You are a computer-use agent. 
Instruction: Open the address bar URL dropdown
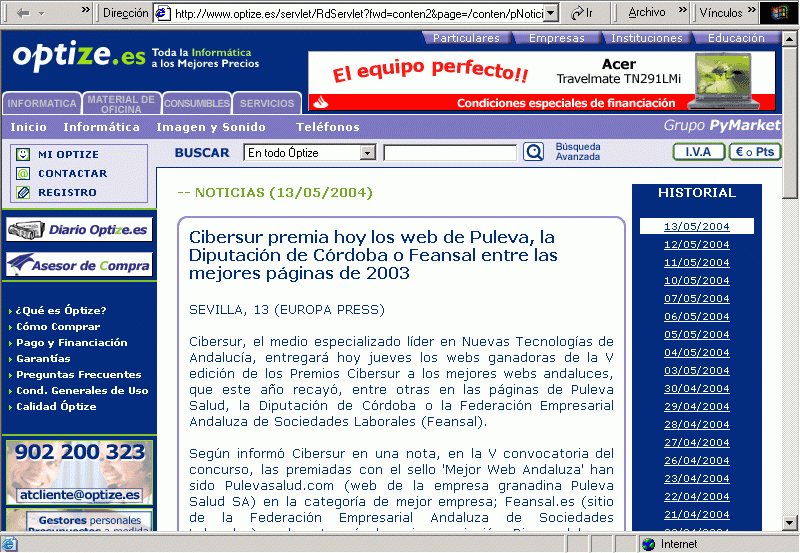coord(551,13)
